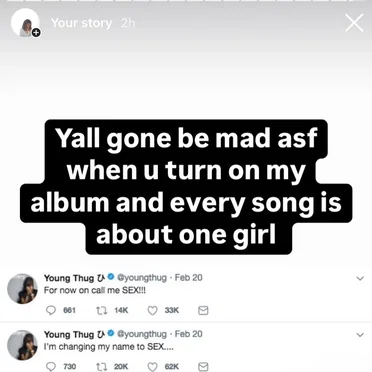Close the story with the X icon
Viewport: 372px width, 372px height.
[354, 23]
